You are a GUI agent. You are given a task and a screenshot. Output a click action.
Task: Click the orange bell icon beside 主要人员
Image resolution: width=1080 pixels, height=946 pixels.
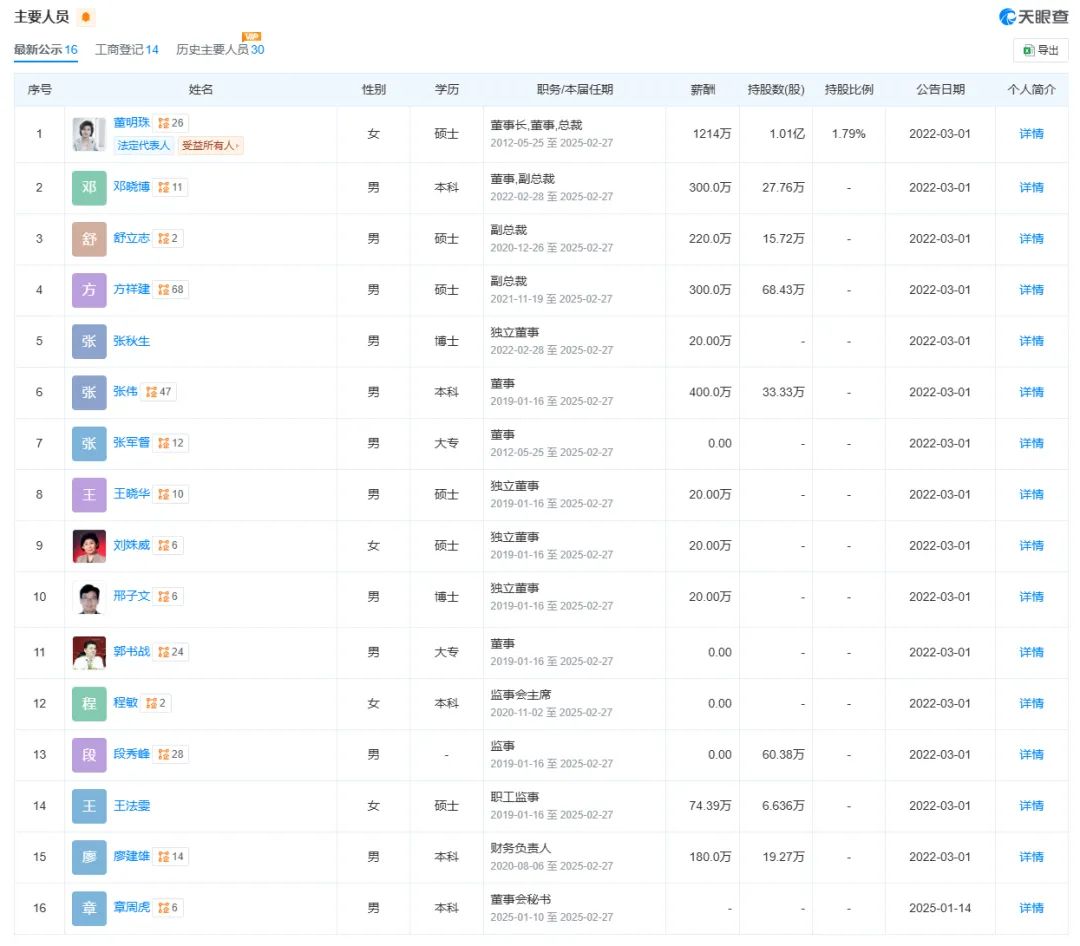click(x=85, y=18)
